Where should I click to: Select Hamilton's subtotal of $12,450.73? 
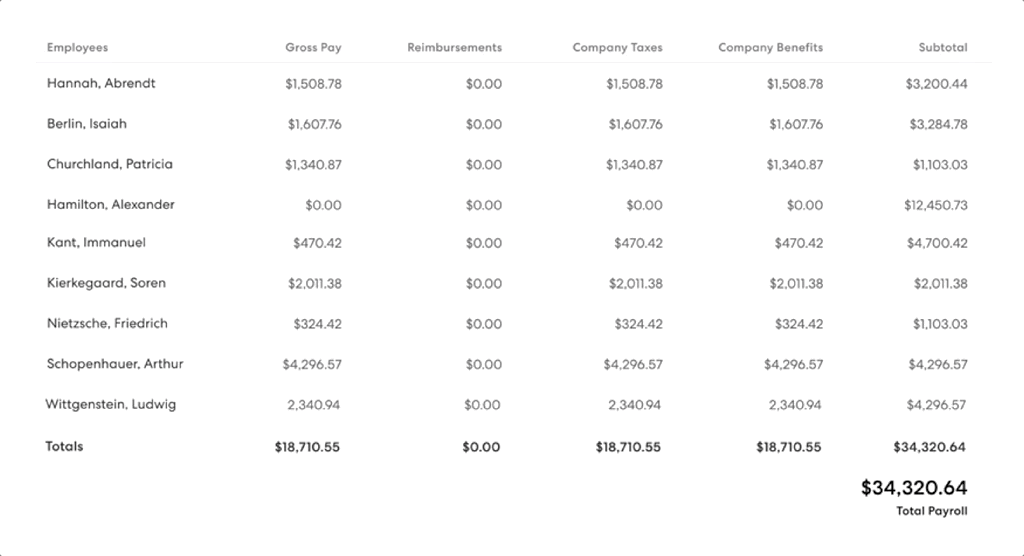coord(935,205)
